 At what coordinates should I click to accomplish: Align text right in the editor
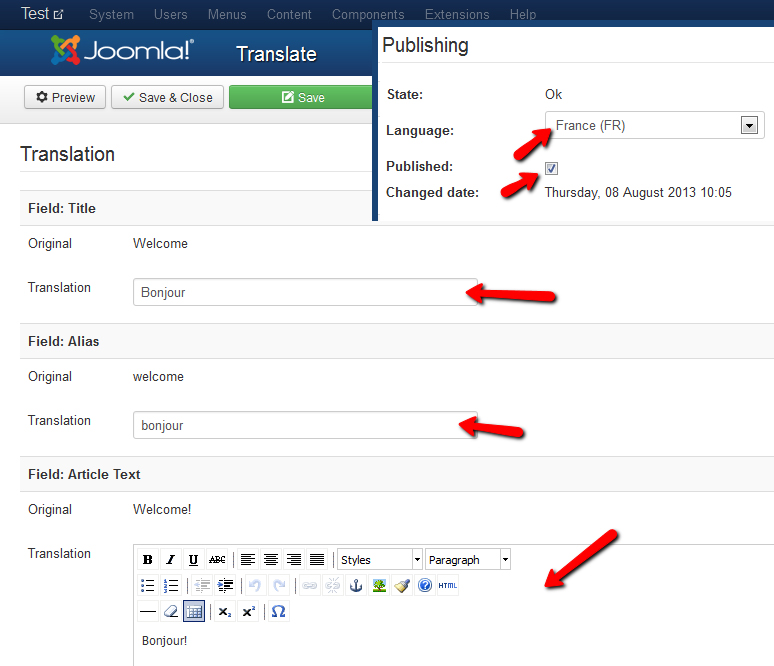pyautogui.click(x=294, y=559)
